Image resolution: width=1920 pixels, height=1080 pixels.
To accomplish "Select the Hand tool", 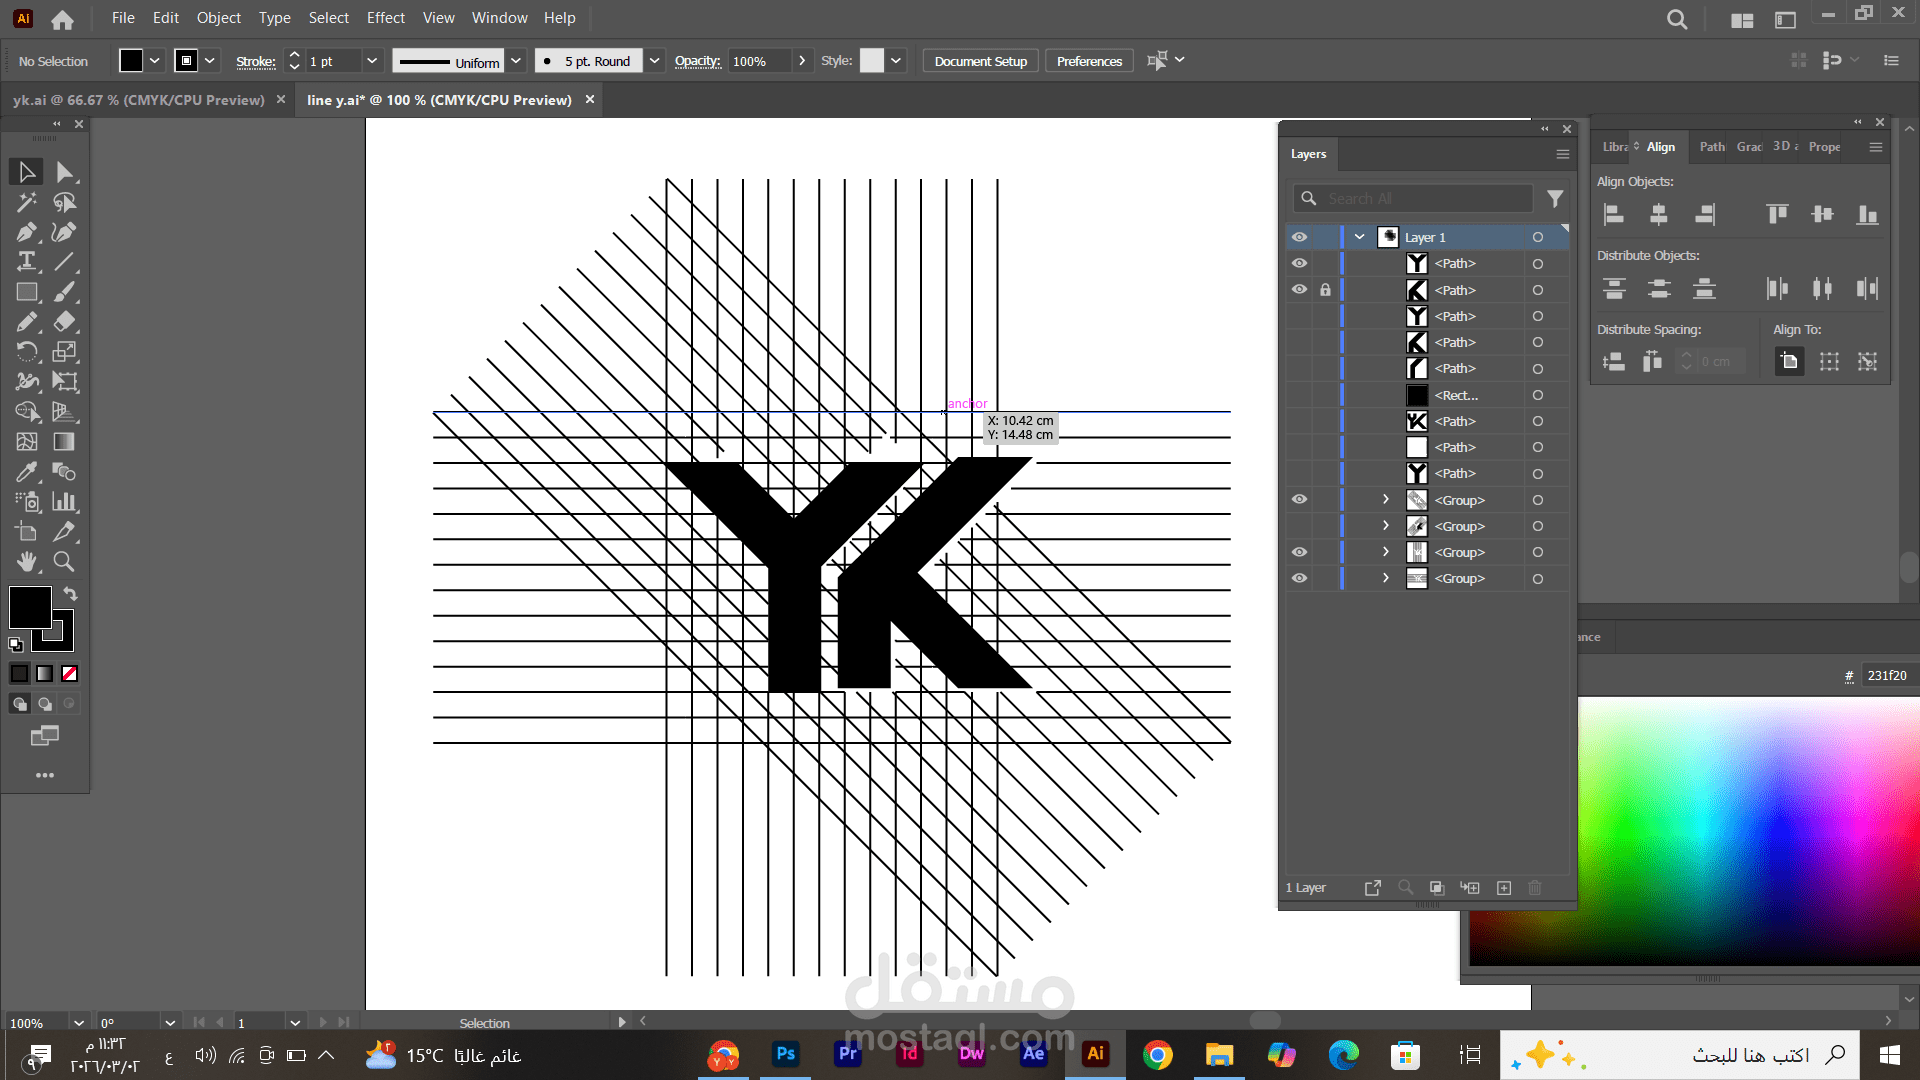I will tap(27, 562).
